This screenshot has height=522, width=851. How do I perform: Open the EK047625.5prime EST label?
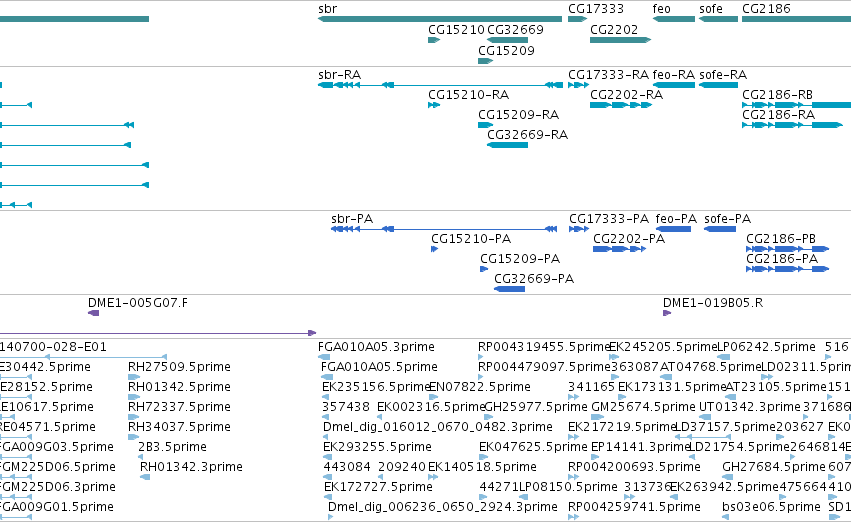coord(533,448)
